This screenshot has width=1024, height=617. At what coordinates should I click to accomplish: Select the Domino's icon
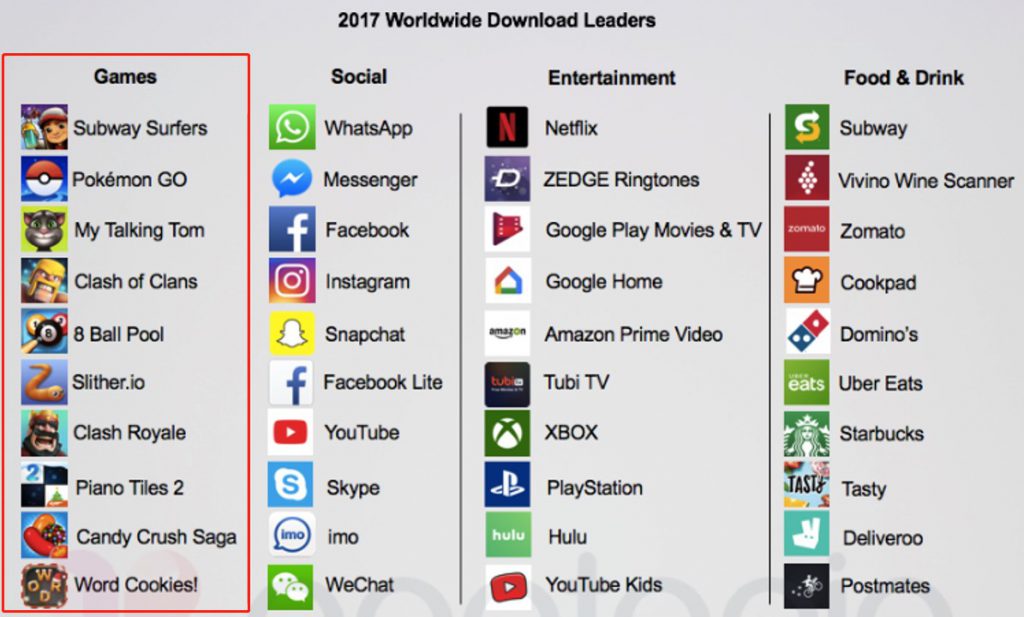[807, 331]
